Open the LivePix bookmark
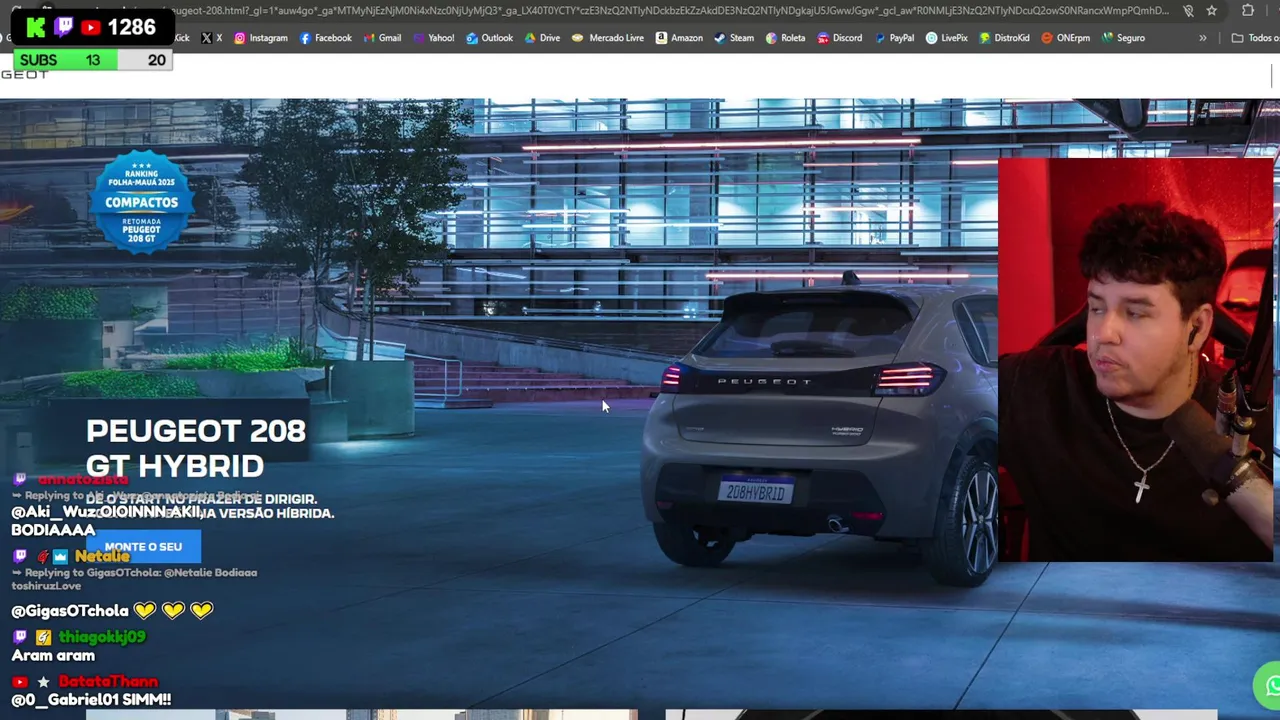Image resolution: width=1280 pixels, height=720 pixels. click(946, 38)
